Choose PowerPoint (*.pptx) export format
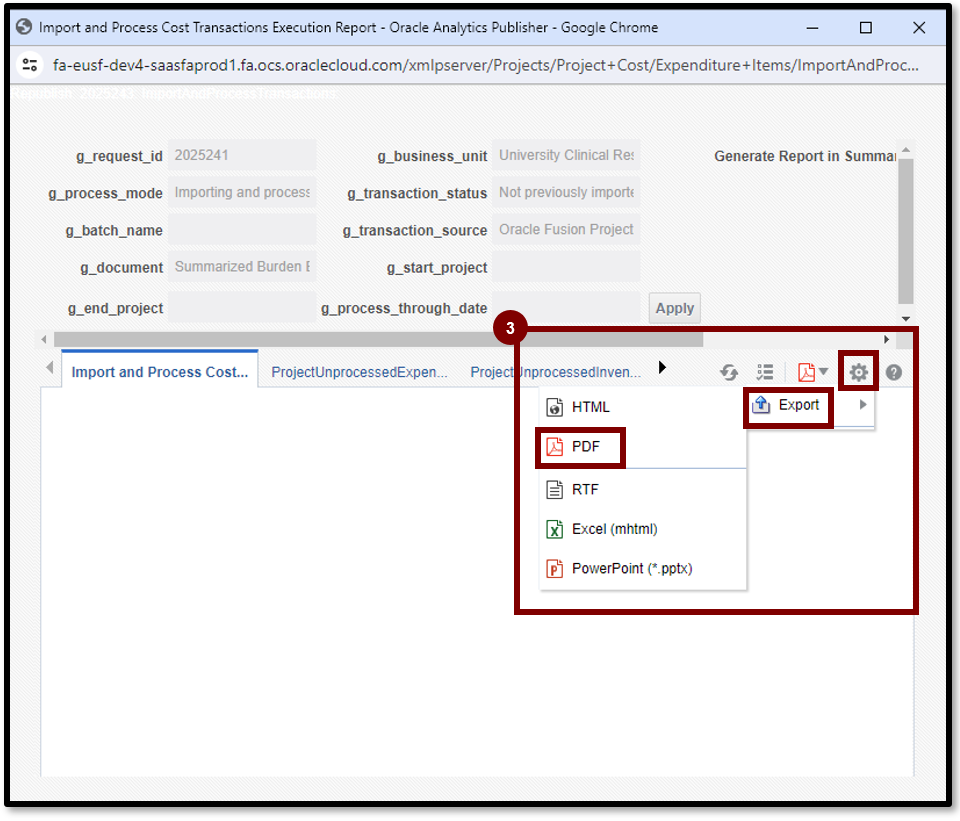Screen dimensions: 960x821 click(643, 569)
